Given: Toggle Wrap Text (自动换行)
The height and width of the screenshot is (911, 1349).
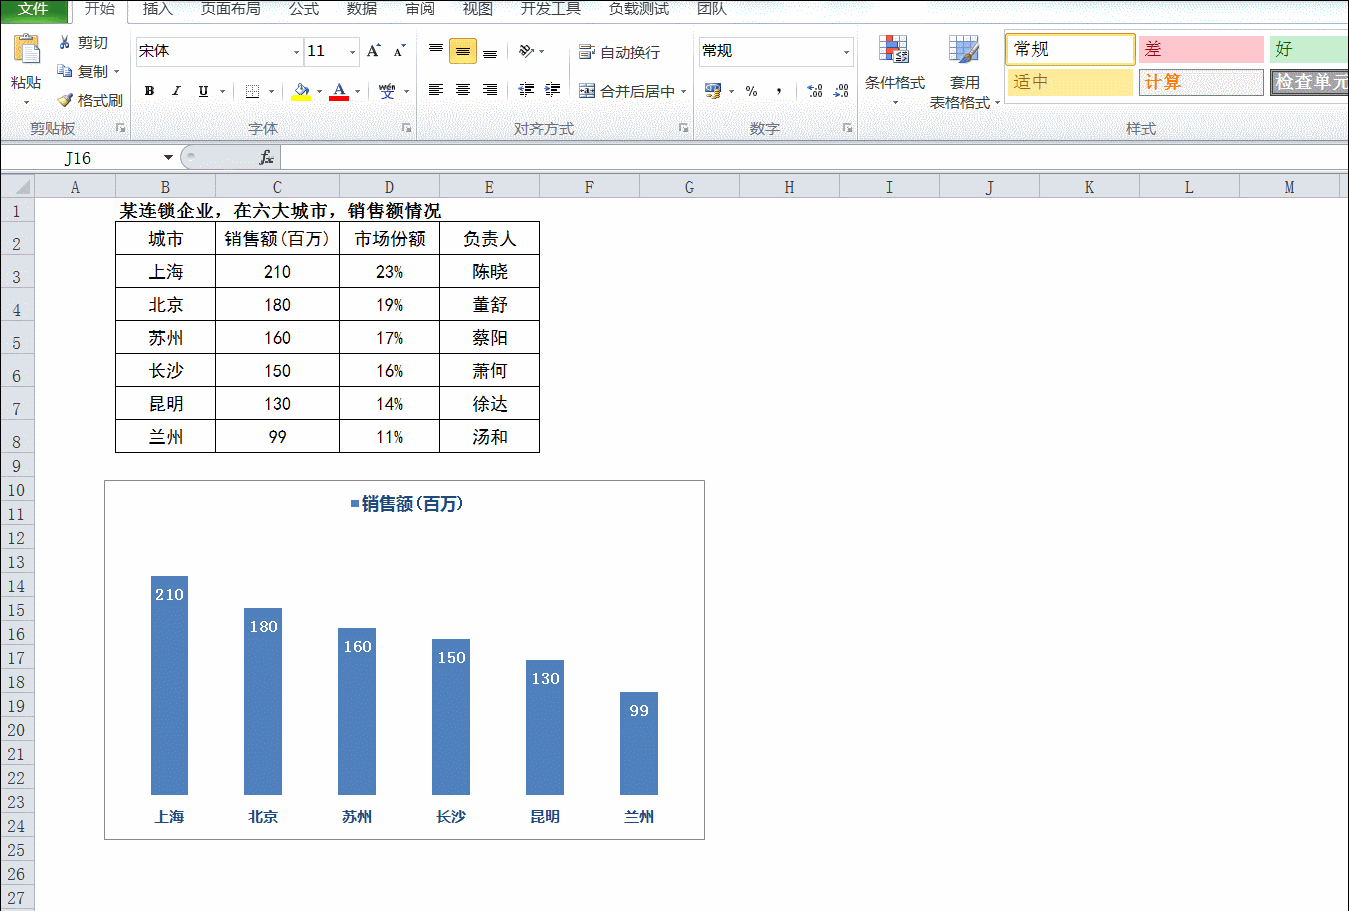Looking at the screenshot, I should tap(619, 52).
